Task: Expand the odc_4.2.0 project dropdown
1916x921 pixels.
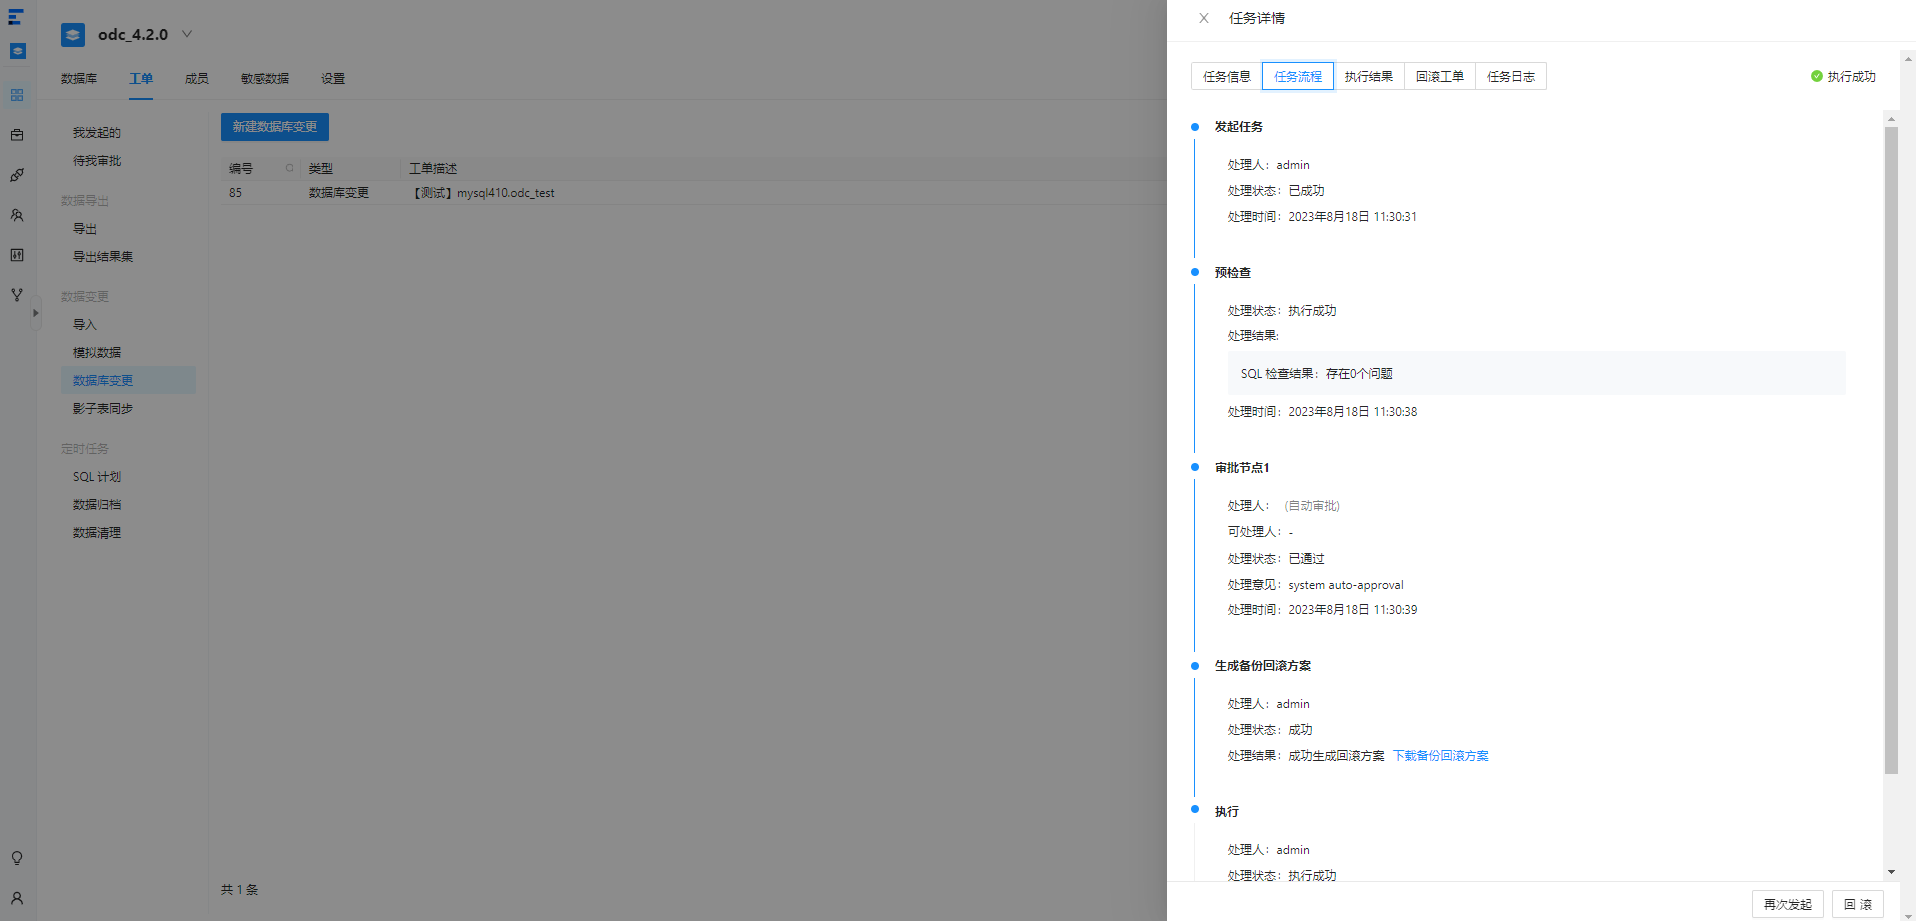Action: pos(187,34)
